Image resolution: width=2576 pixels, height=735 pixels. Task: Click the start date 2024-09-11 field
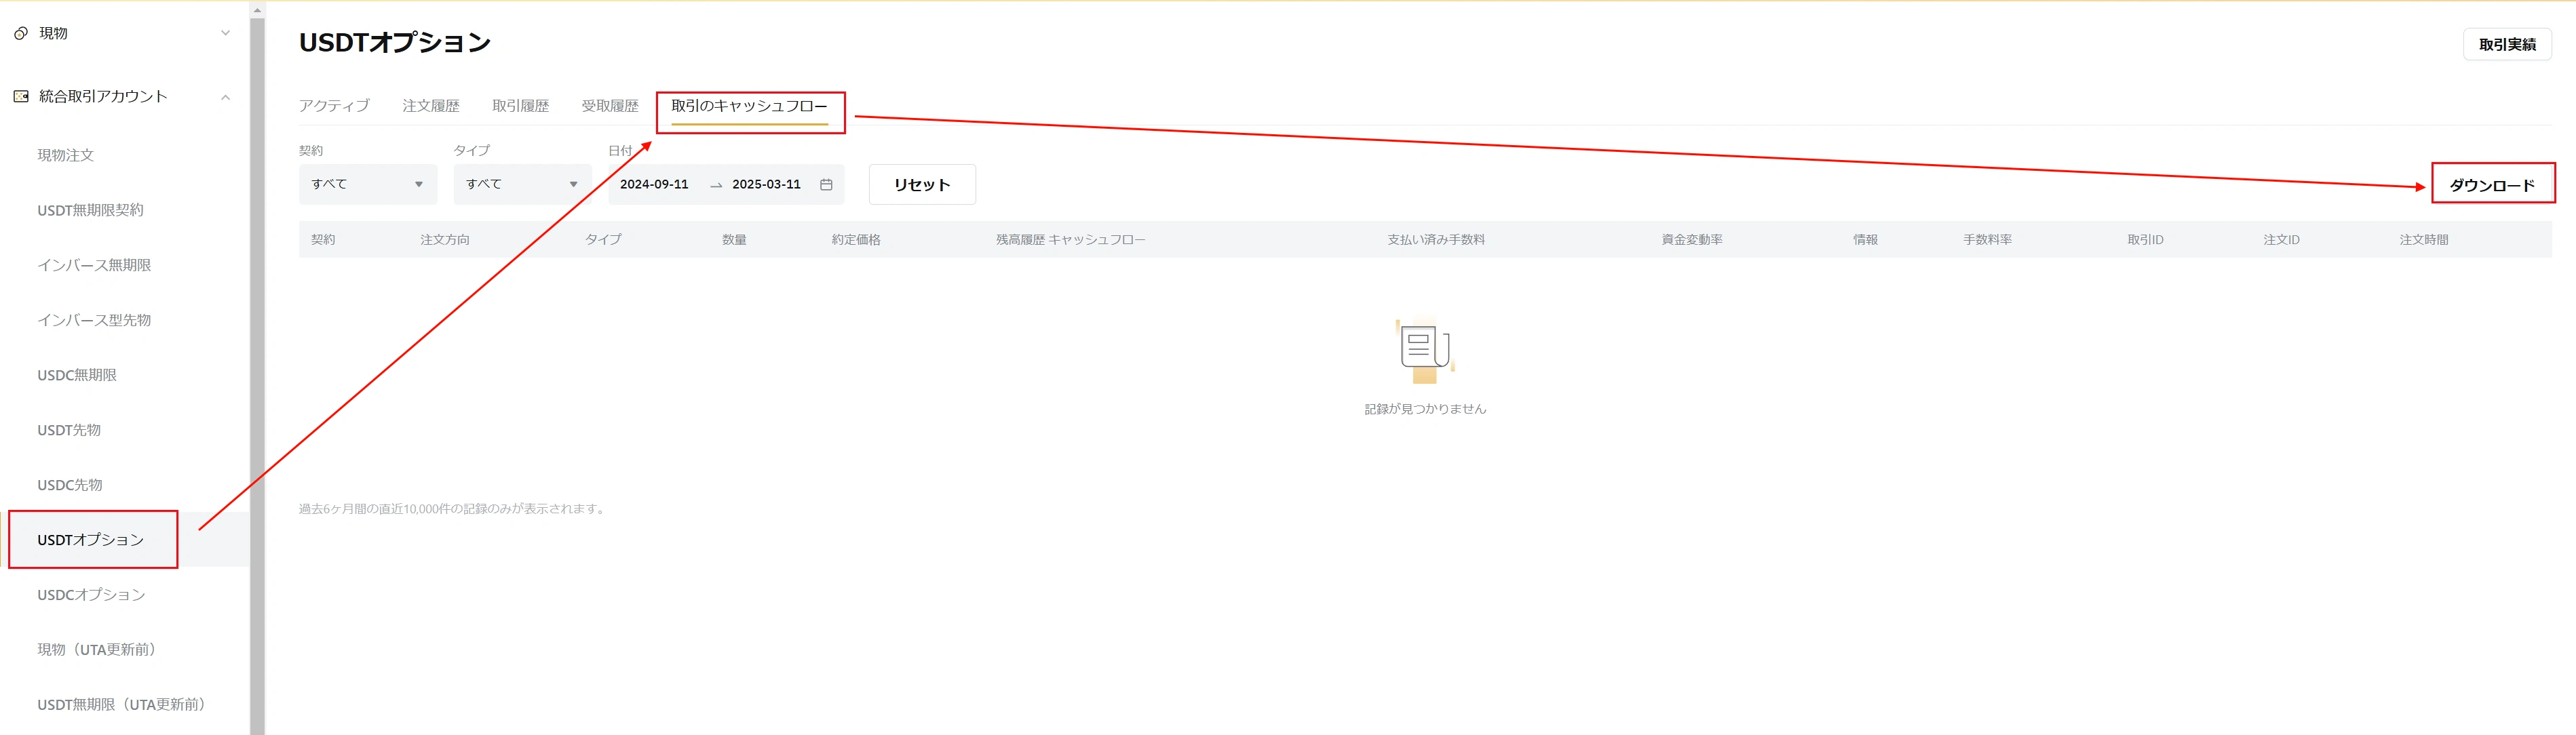pos(654,184)
